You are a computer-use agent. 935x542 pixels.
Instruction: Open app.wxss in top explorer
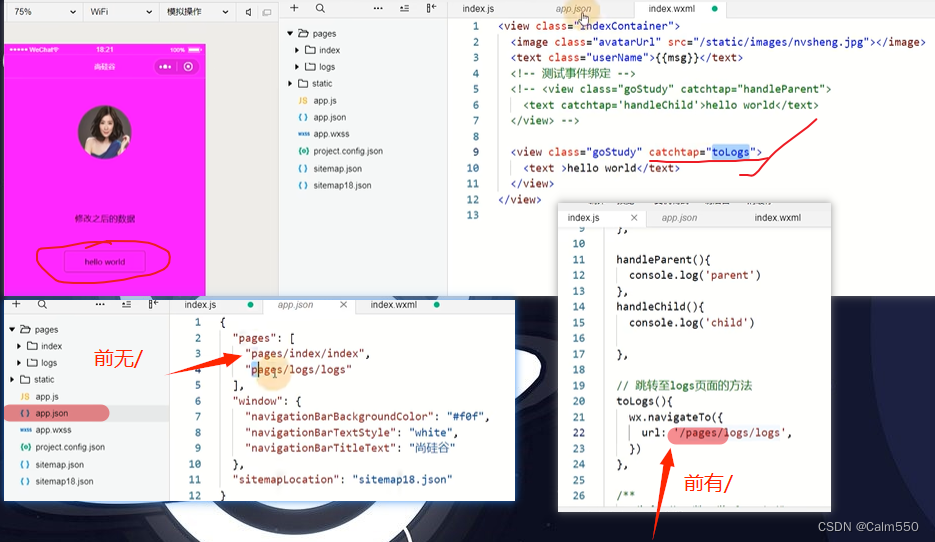click(x=332, y=134)
